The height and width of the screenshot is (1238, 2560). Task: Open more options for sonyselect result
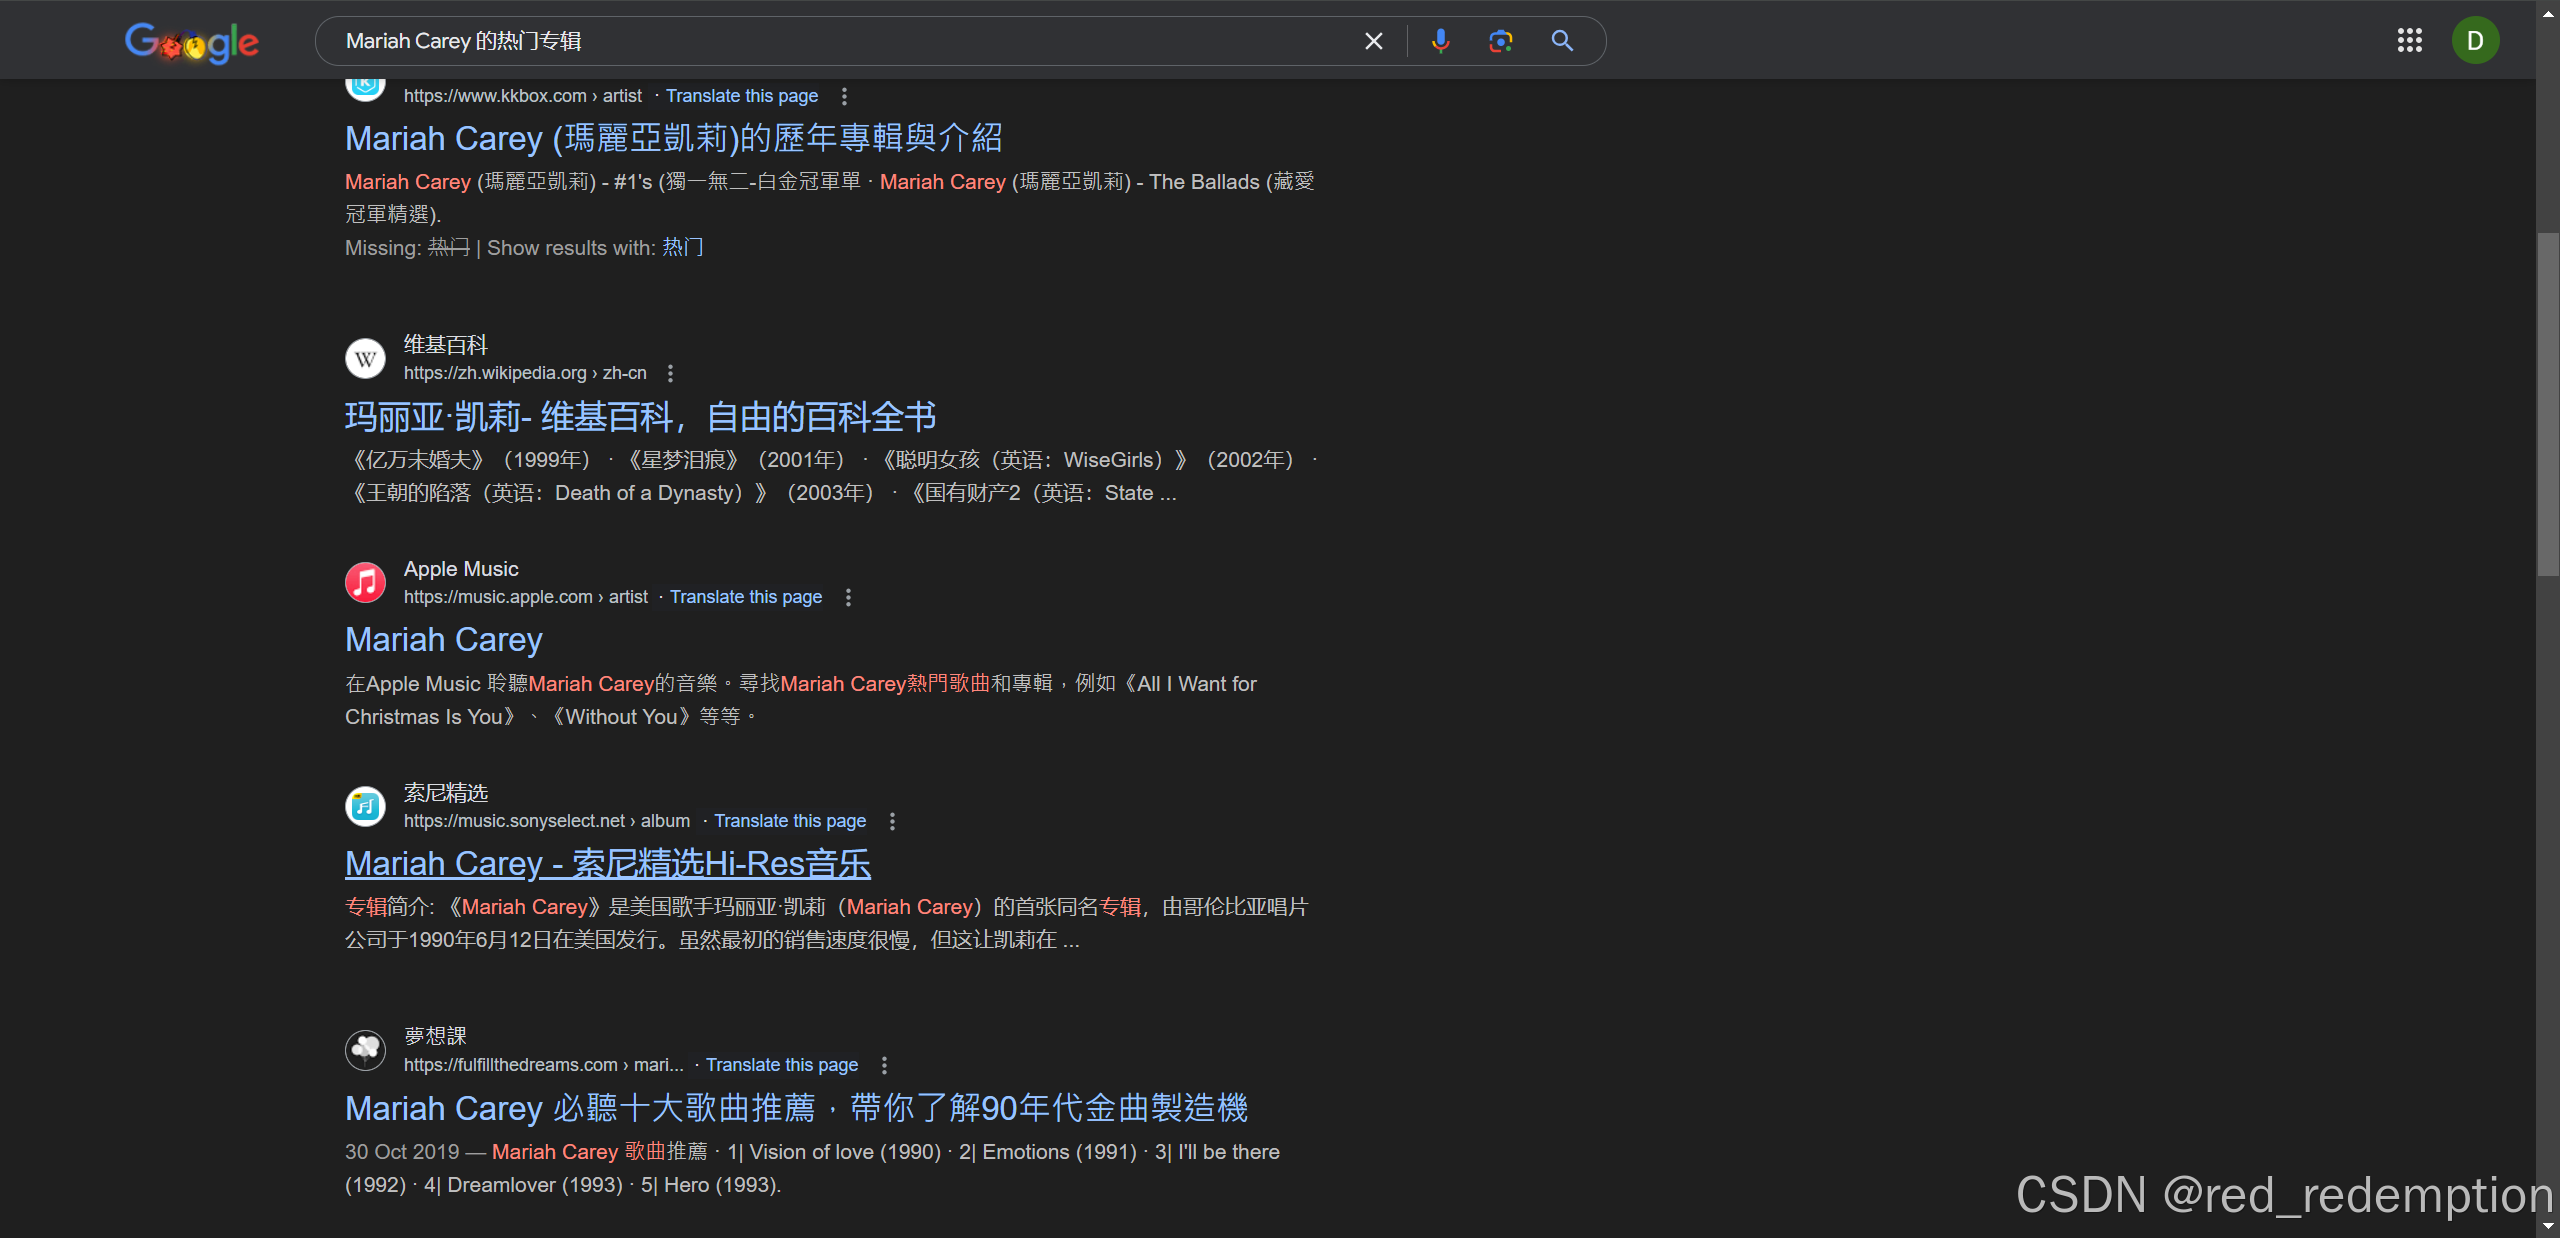pos(893,821)
